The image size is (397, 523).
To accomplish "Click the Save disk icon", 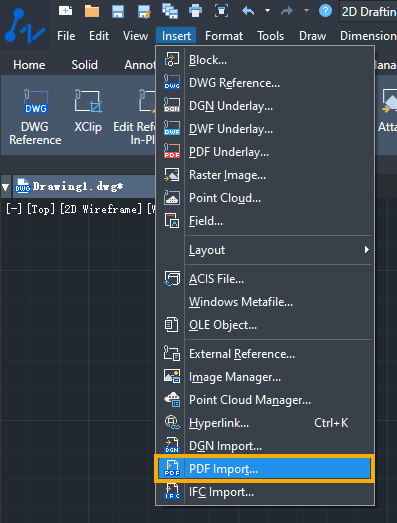I will pos(118,11).
